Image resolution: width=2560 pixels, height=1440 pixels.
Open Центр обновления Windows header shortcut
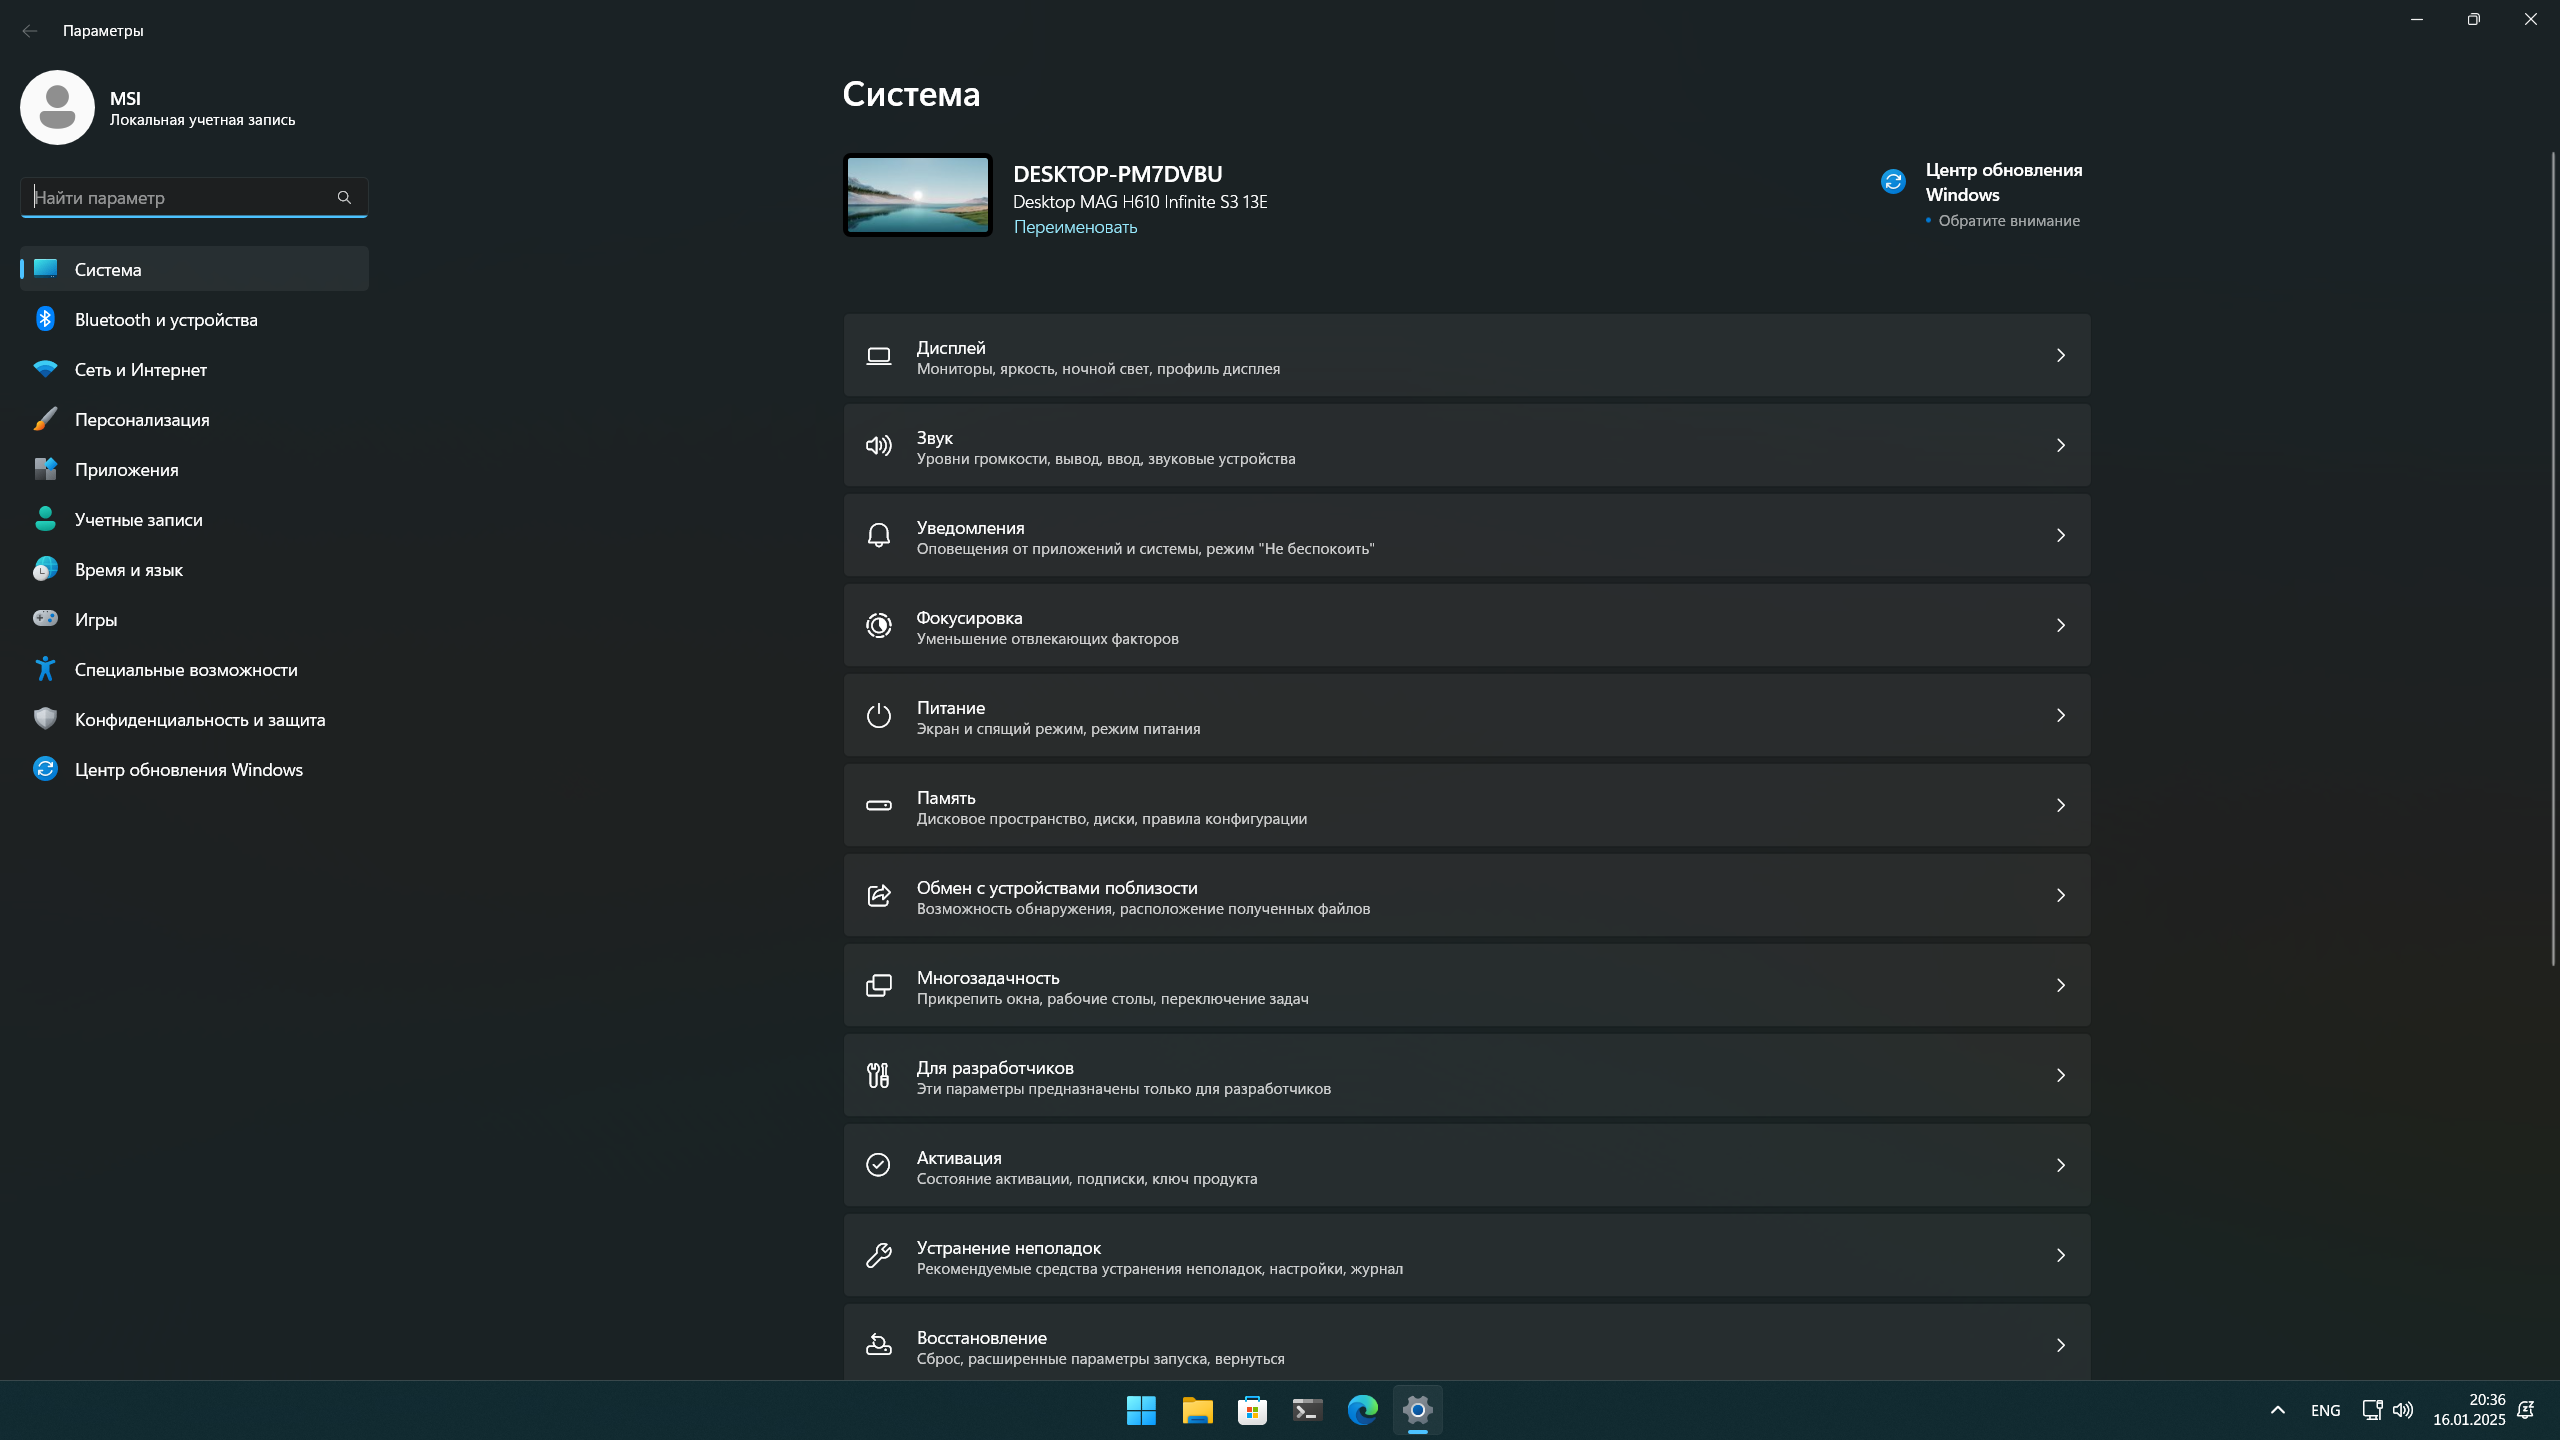coord(1983,195)
